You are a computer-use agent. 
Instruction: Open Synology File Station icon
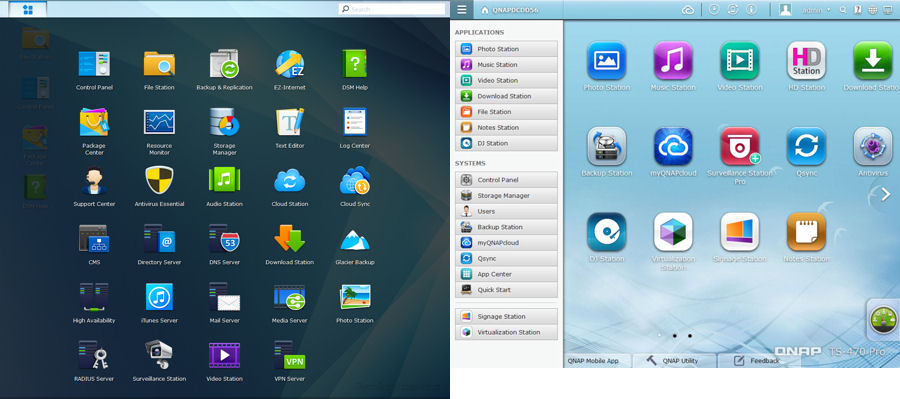point(159,64)
